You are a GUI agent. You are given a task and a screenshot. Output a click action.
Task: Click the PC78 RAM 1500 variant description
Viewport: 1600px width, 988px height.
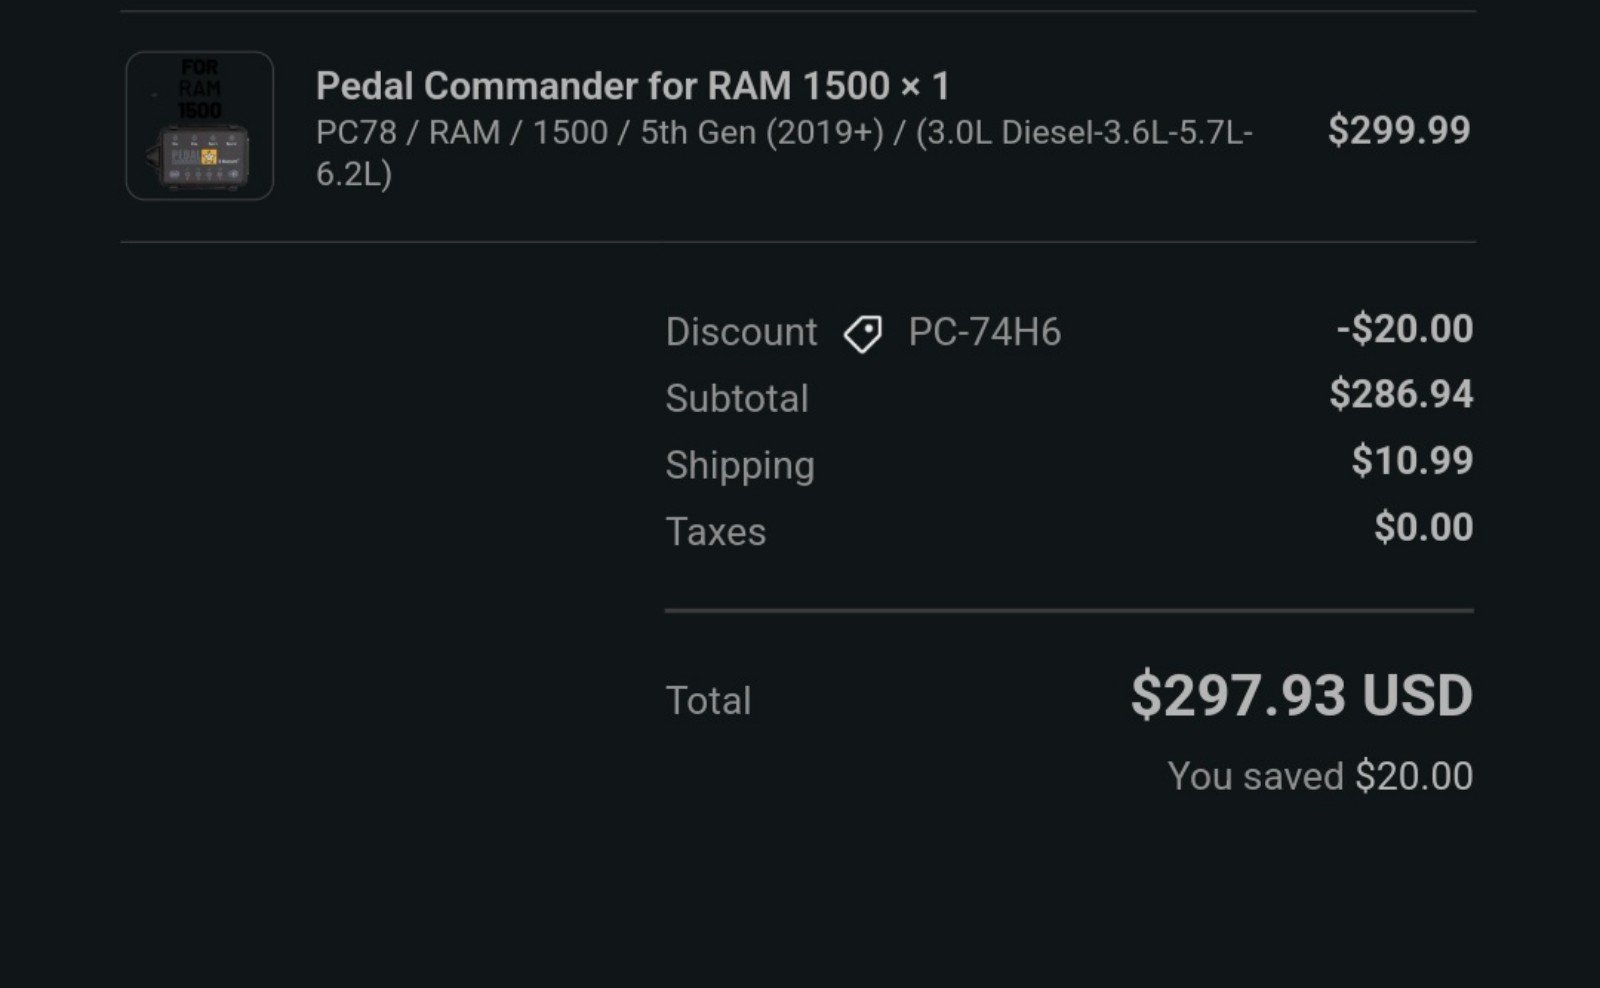click(784, 153)
